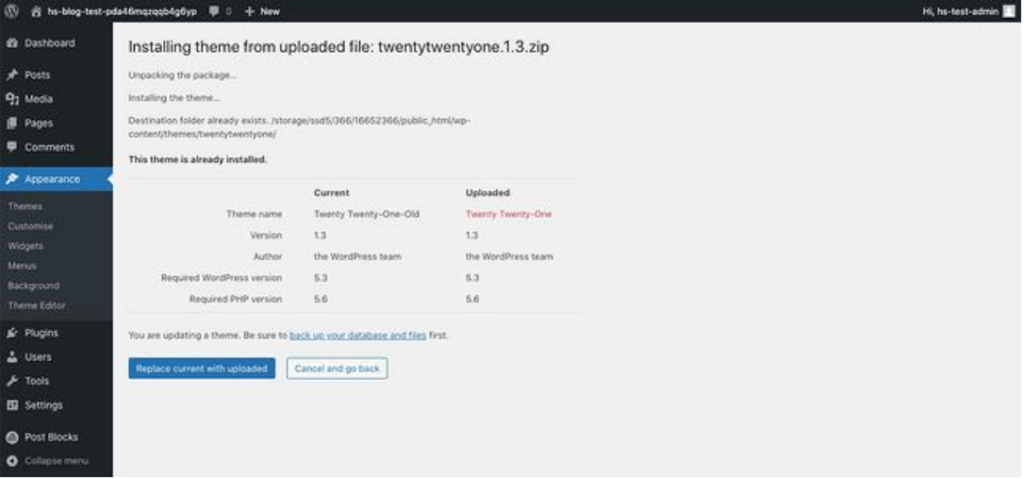
Task: Click the Media icon in sidebar
Action: (x=12, y=99)
